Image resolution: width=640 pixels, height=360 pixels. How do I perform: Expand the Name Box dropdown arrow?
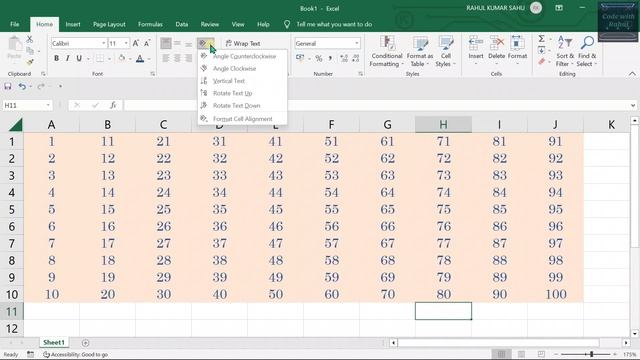[48, 105]
